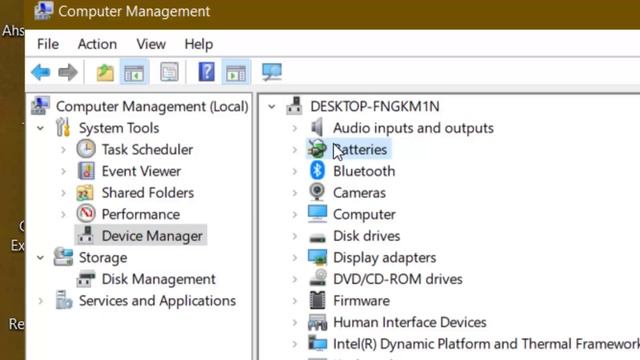This screenshot has height=360, width=640.
Task: Select the Batteries text label
Action: (x=360, y=149)
